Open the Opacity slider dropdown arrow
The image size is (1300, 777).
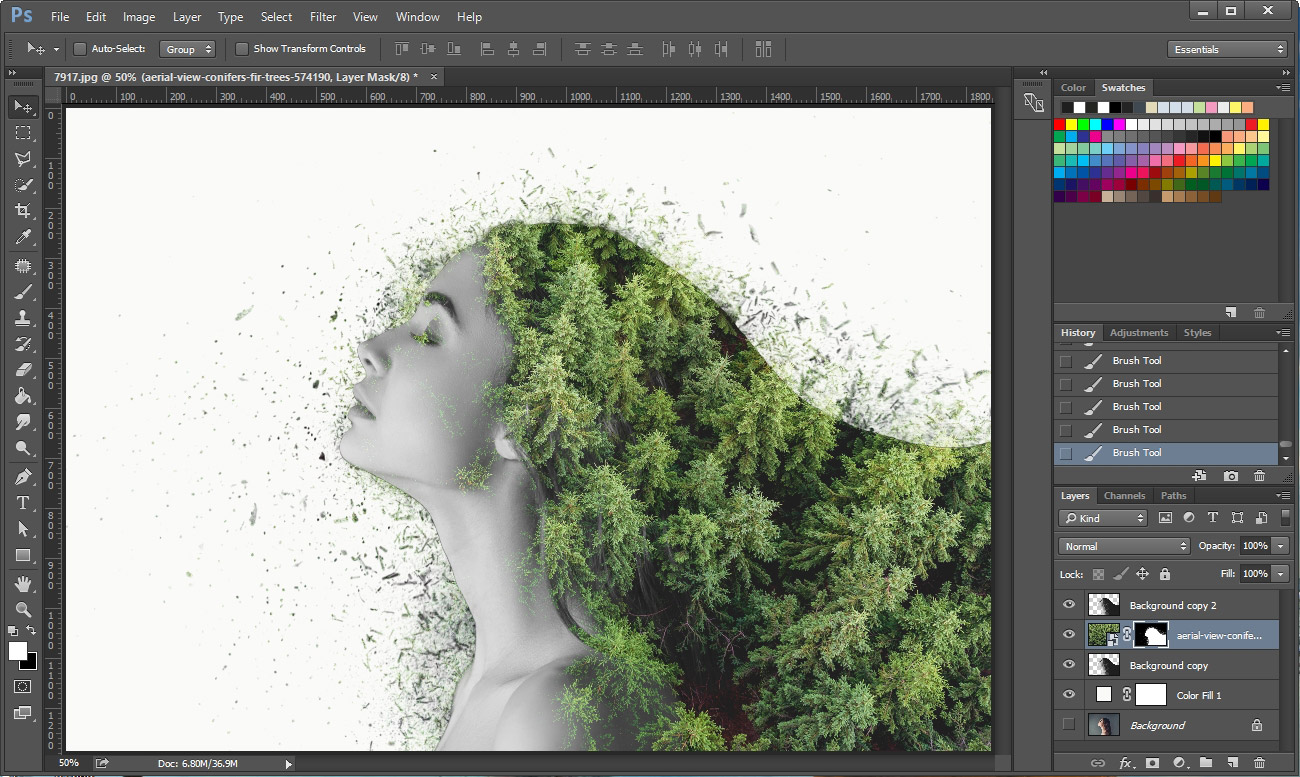pos(1281,546)
